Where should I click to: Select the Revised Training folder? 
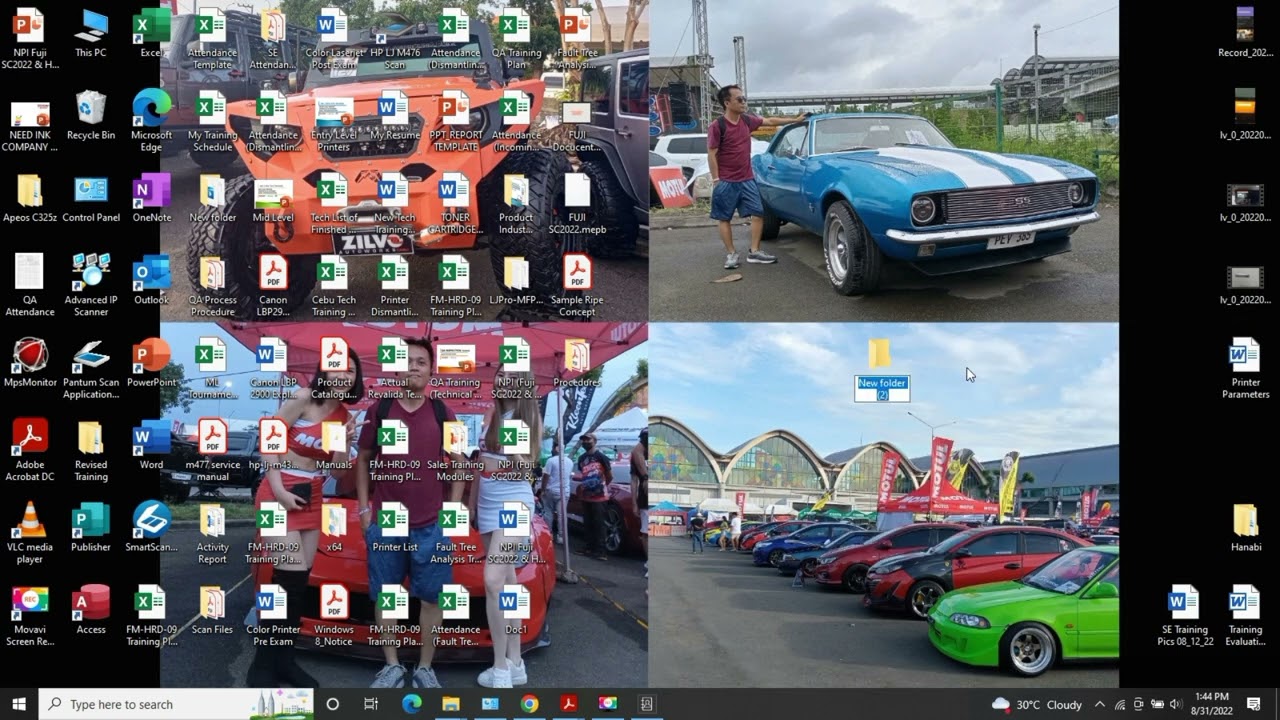coord(91,451)
